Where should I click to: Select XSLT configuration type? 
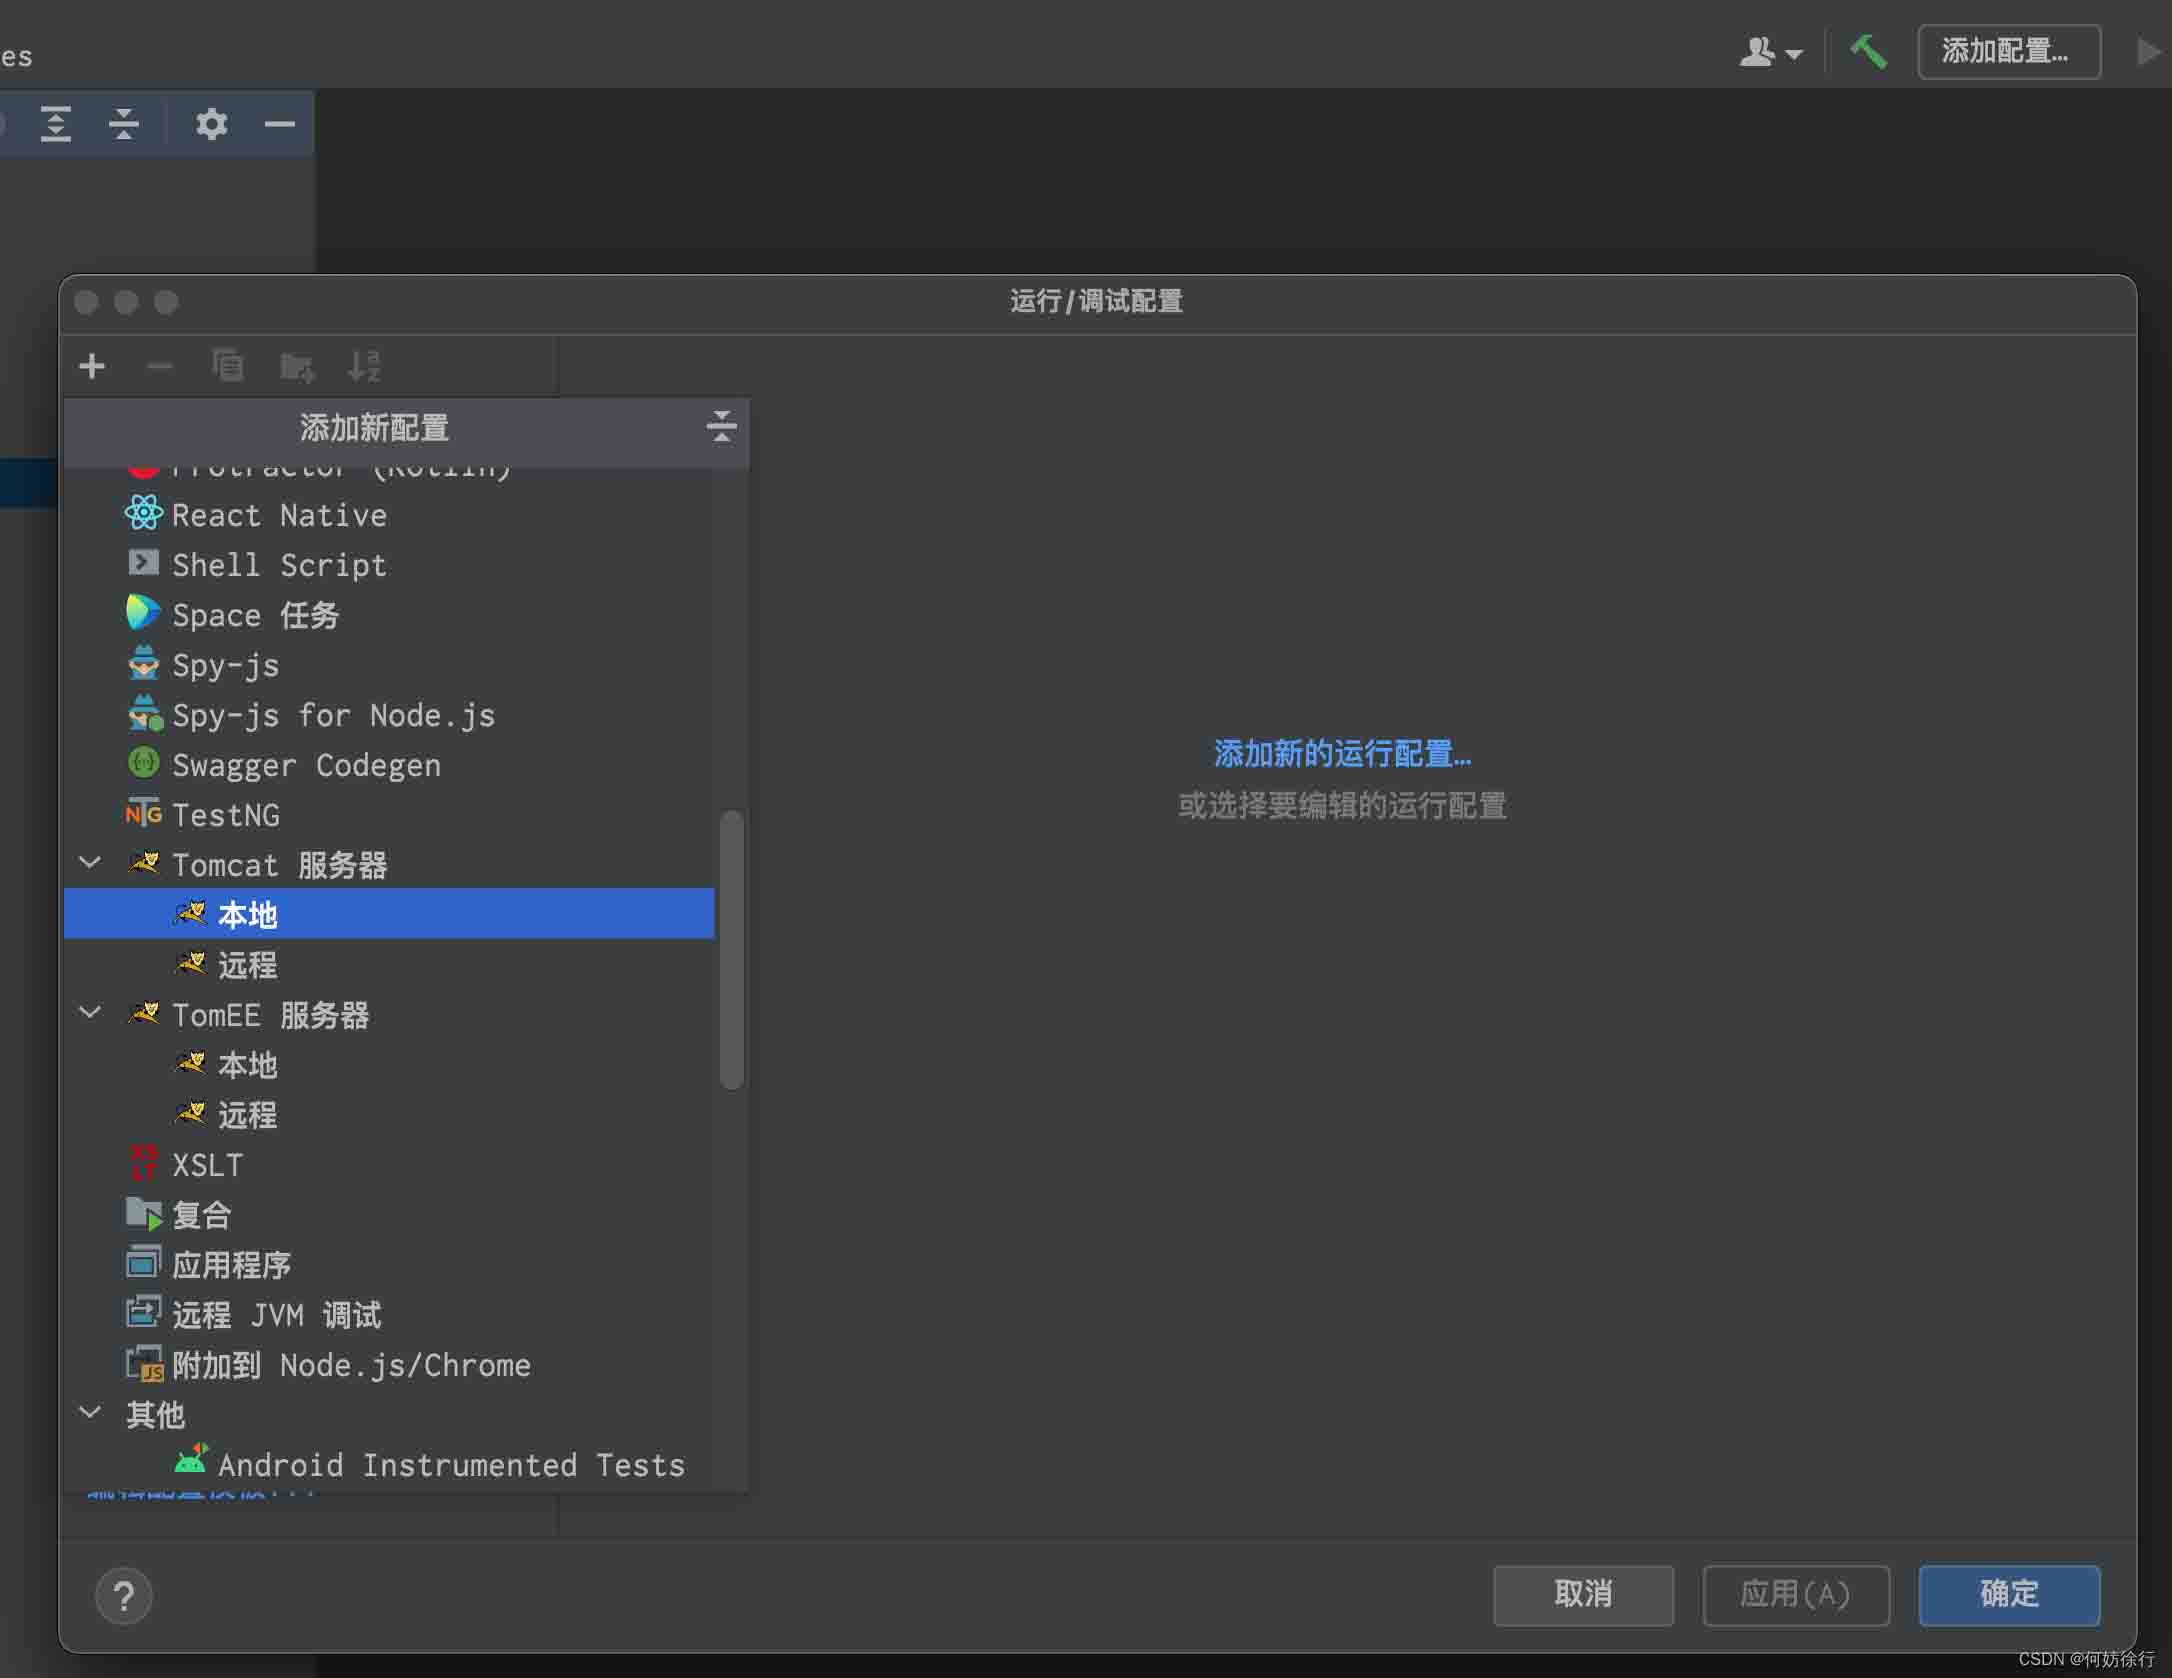coord(389,1164)
